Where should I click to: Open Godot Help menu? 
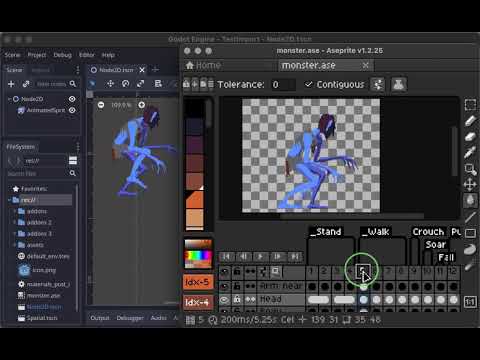click(108, 55)
